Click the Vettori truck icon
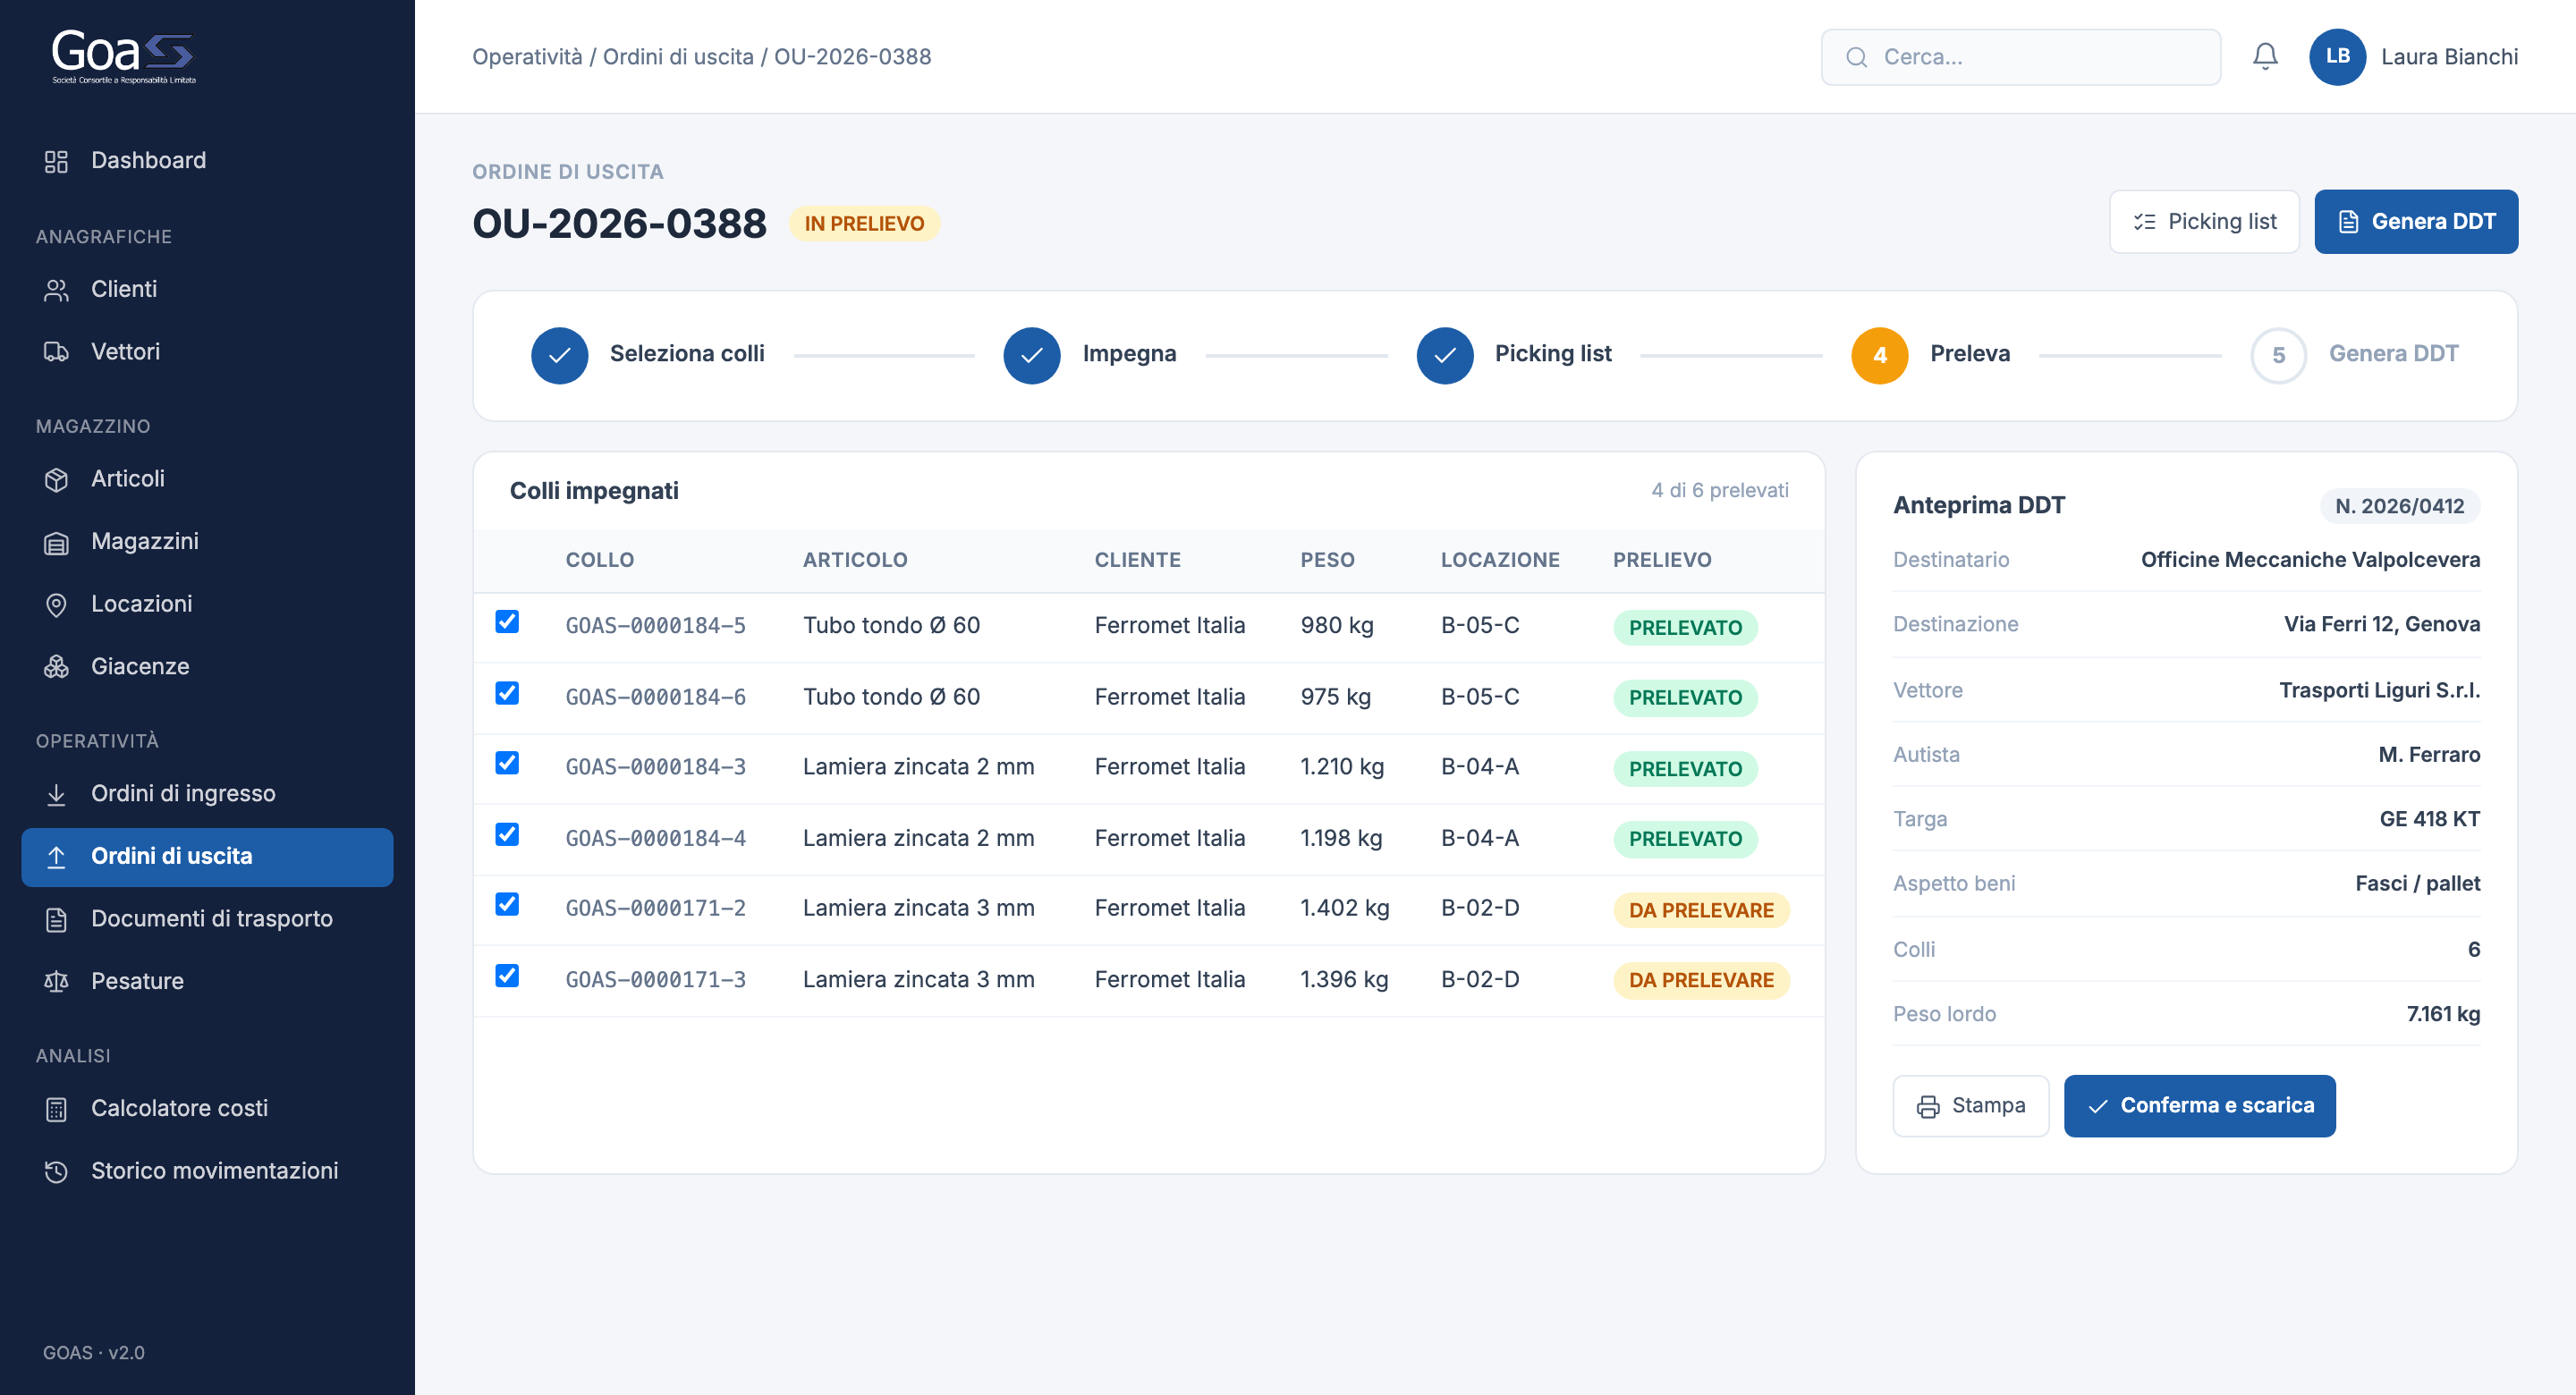Image resolution: width=2576 pixels, height=1395 pixels. click(x=56, y=352)
